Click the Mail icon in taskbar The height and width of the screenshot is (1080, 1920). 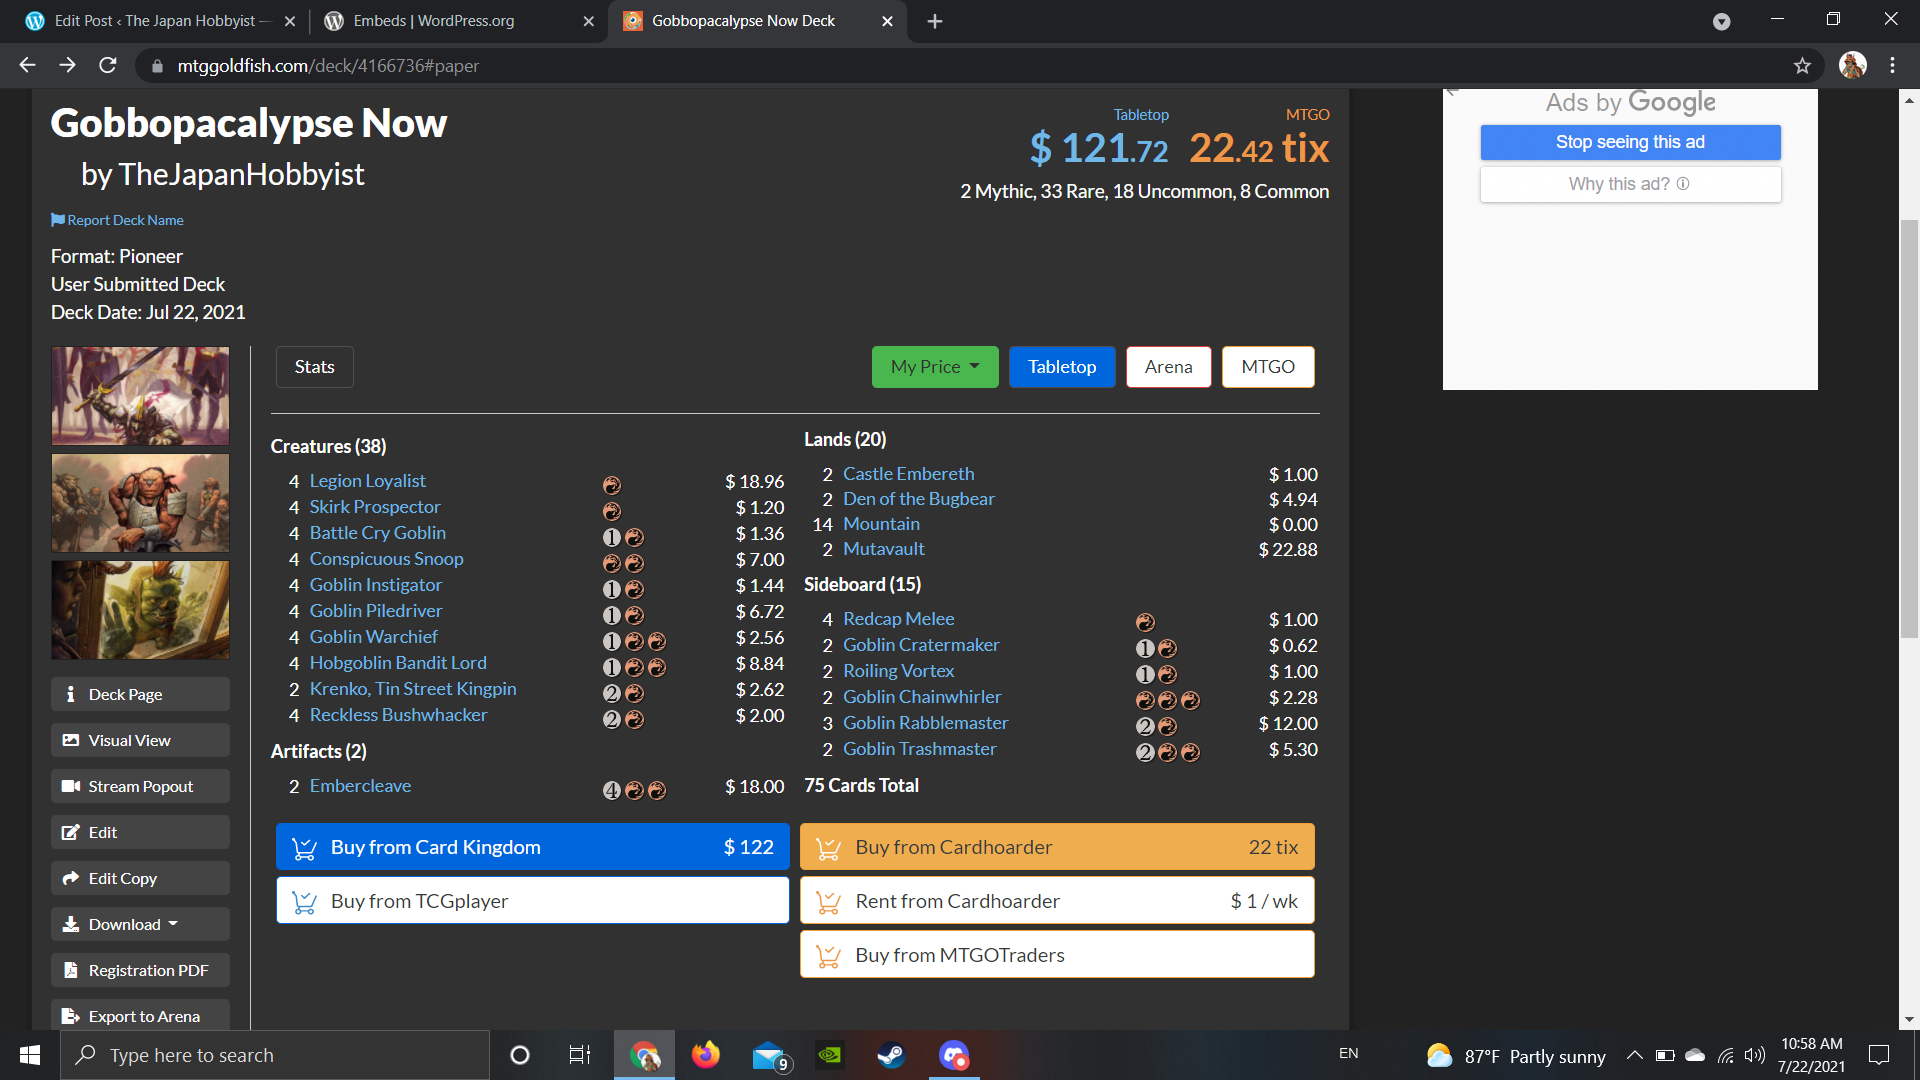(x=769, y=1055)
